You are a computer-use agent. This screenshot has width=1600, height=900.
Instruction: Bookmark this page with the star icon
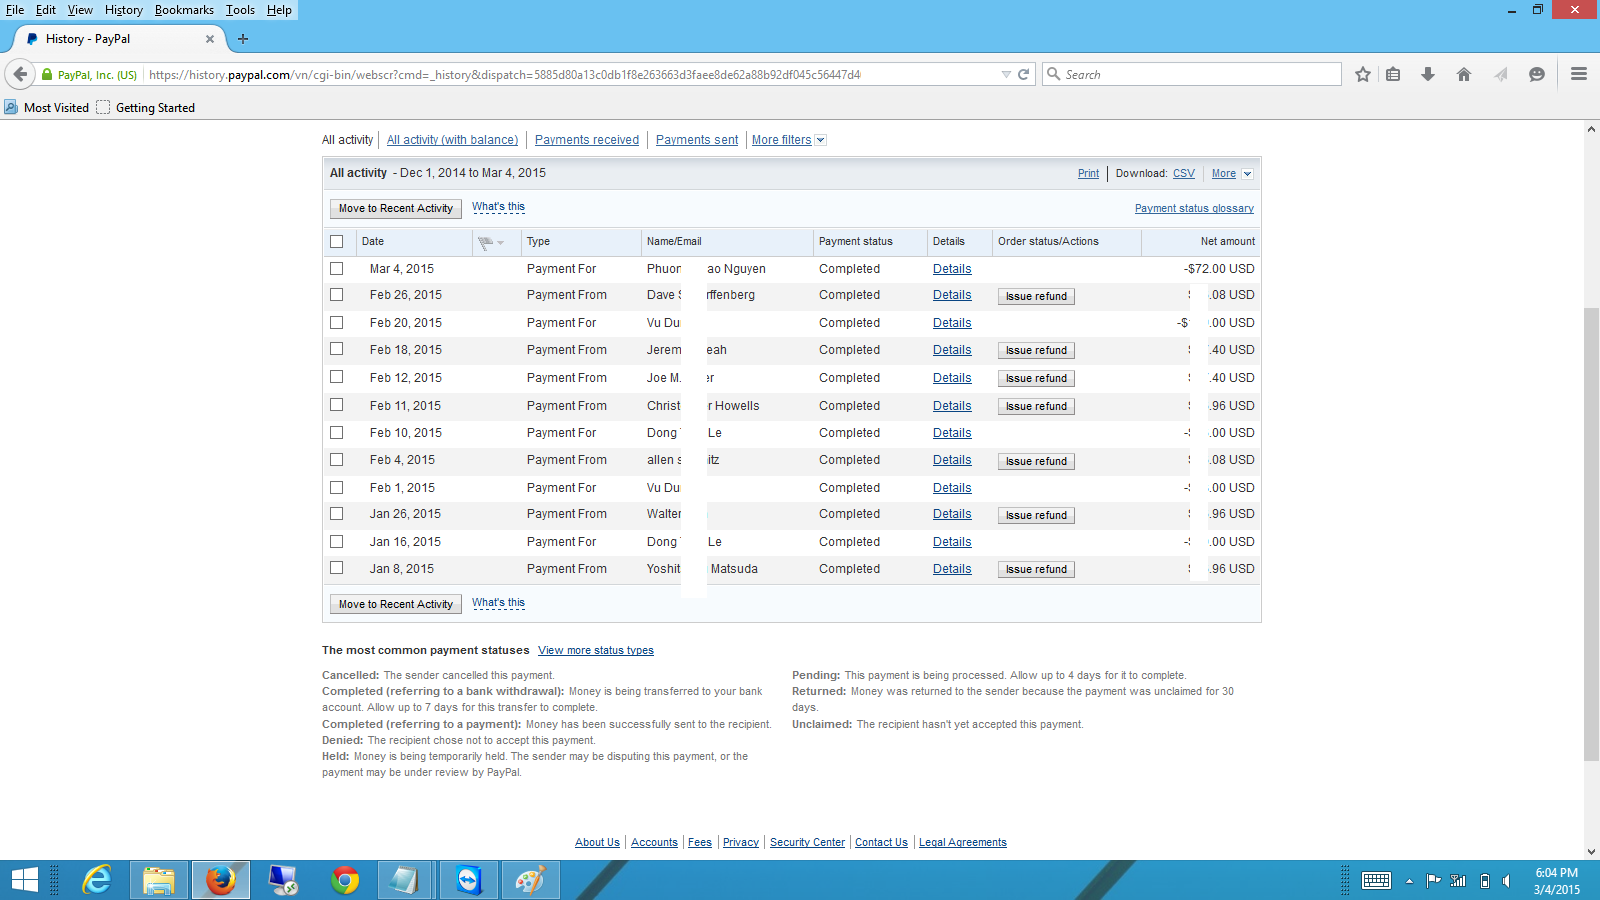pos(1362,74)
